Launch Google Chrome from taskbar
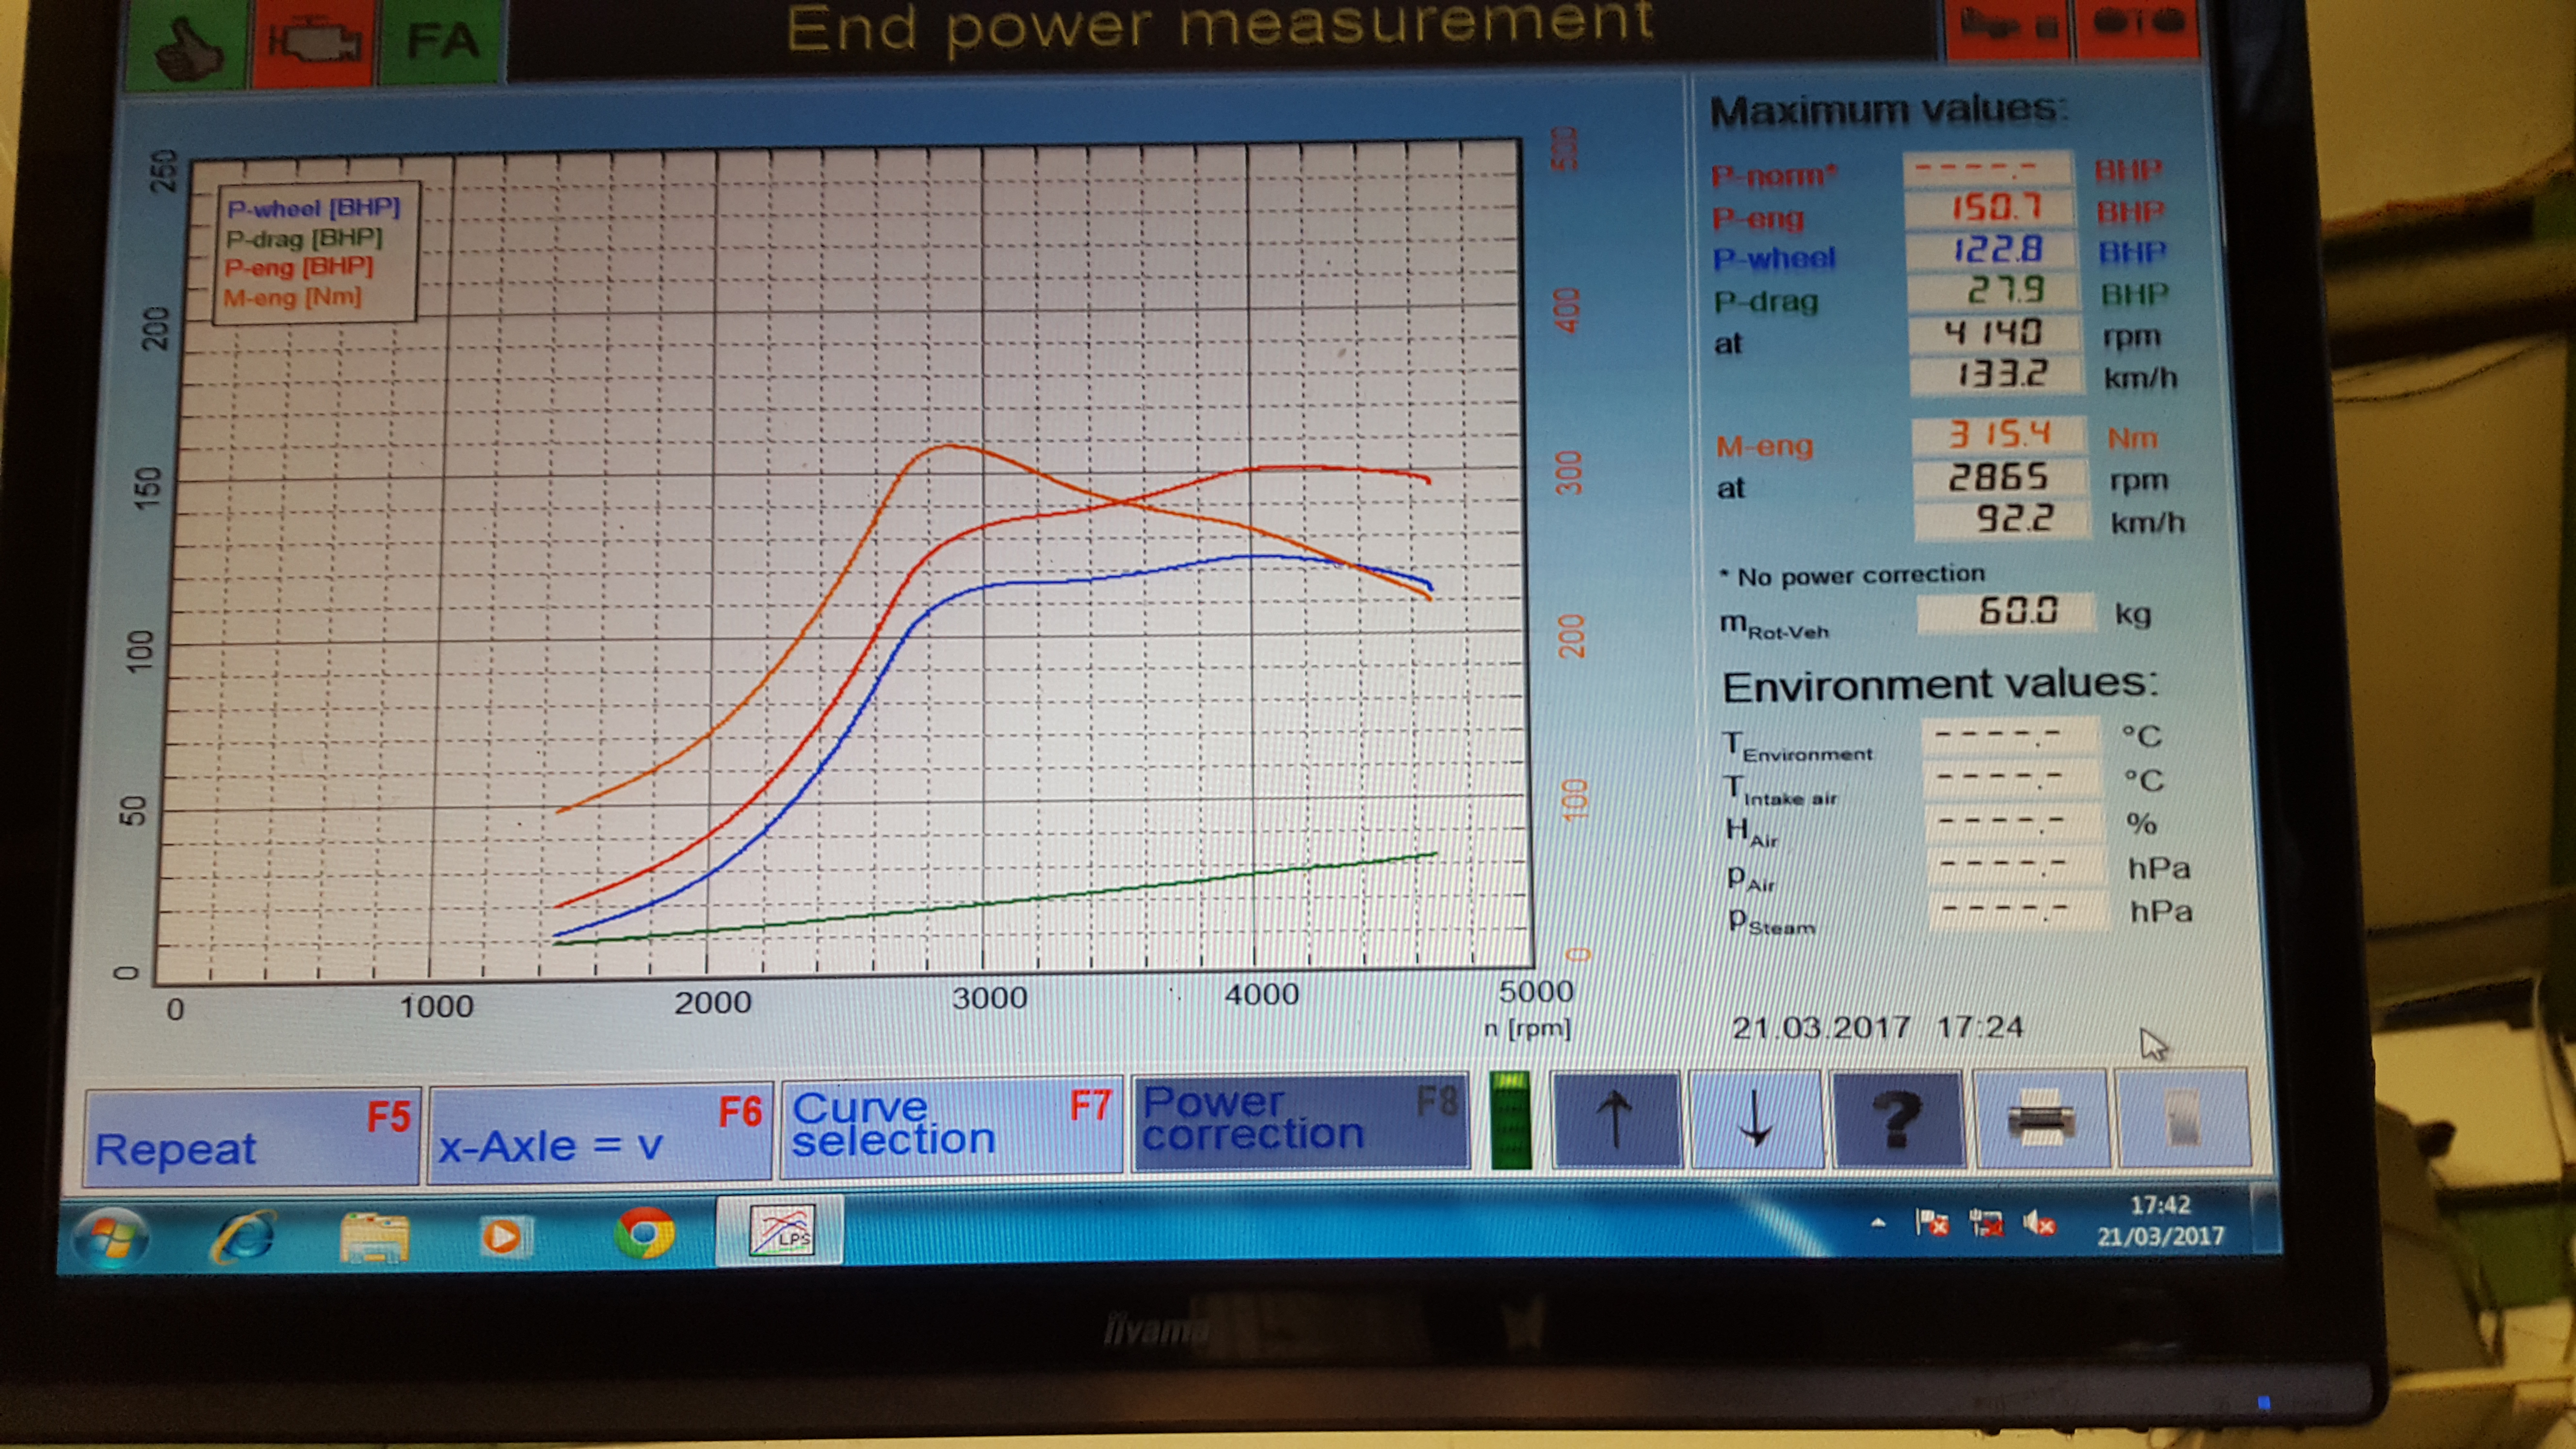This screenshot has height=1449, width=2576. [x=644, y=1233]
